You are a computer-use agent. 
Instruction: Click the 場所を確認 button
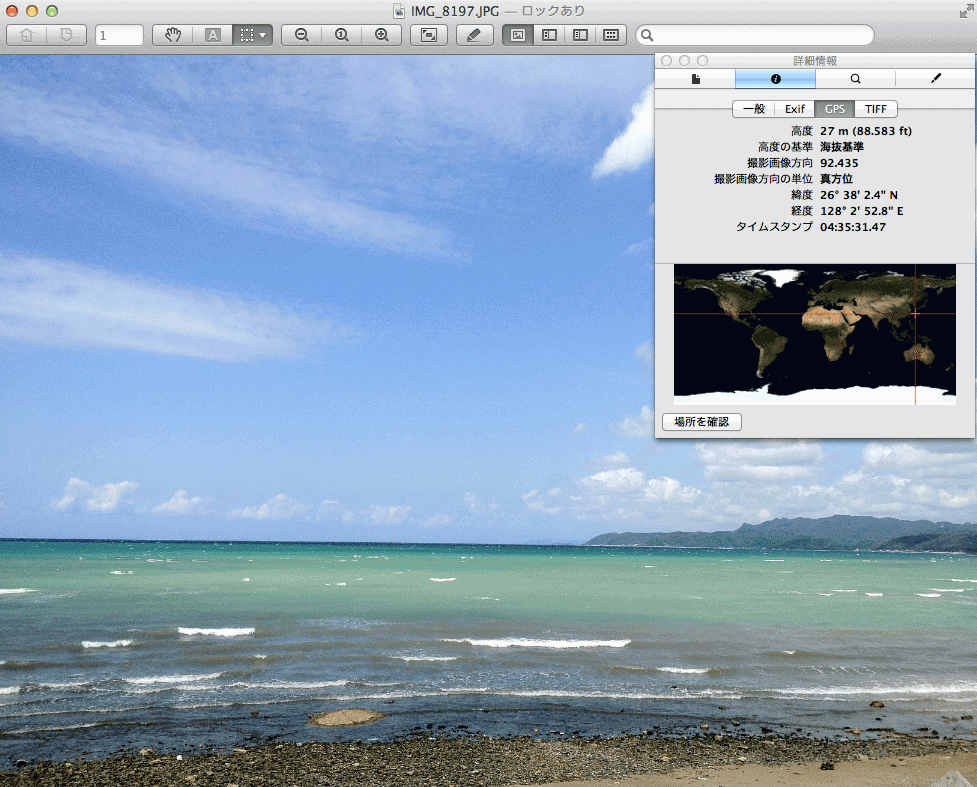702,422
